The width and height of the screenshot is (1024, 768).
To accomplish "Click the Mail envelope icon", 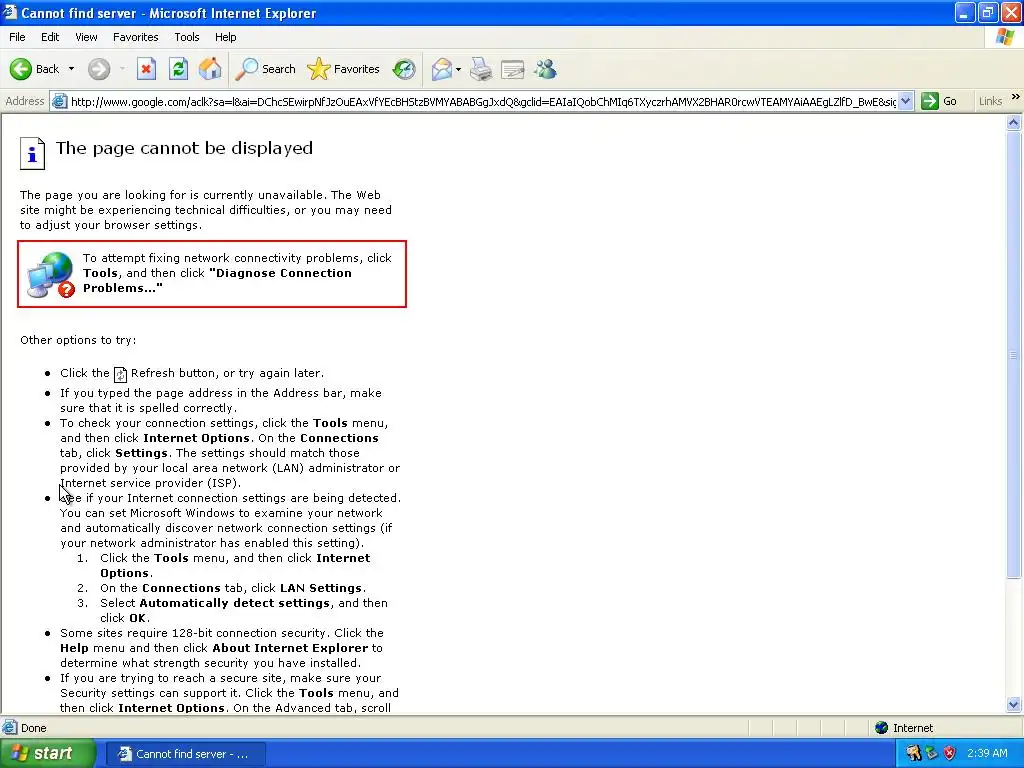I will [442, 69].
